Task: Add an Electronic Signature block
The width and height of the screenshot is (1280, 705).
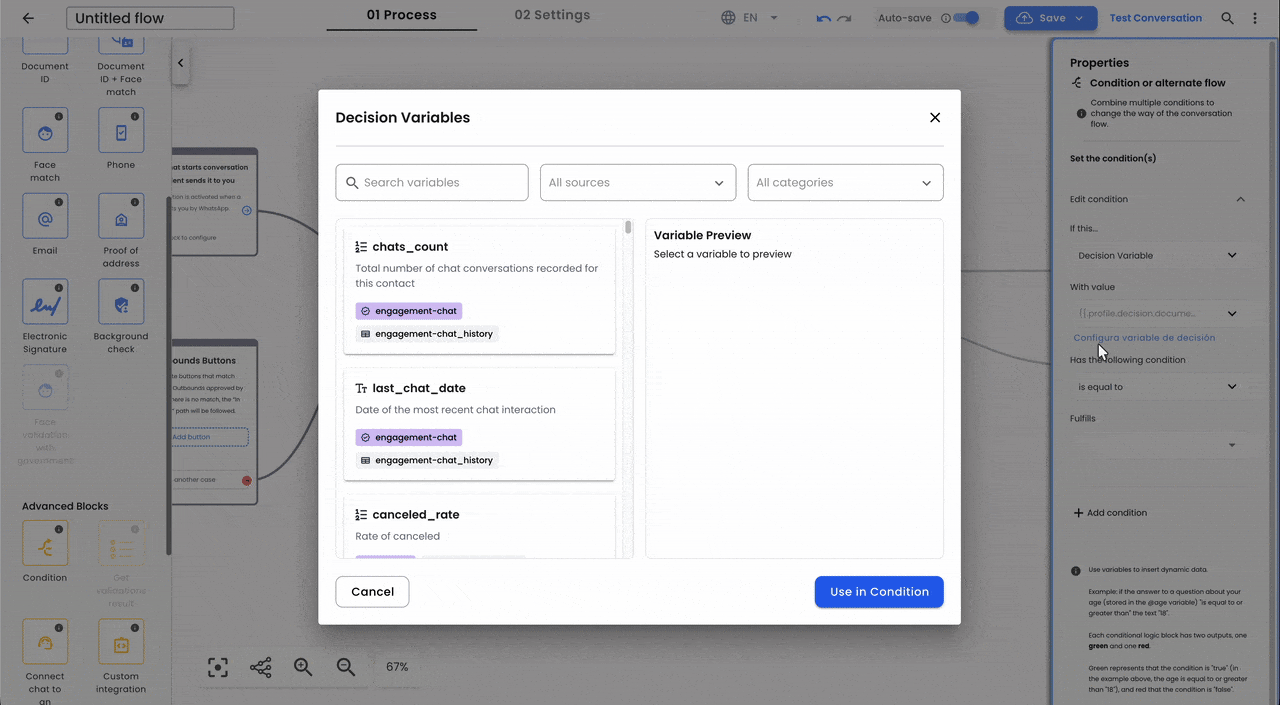Action: (44, 302)
